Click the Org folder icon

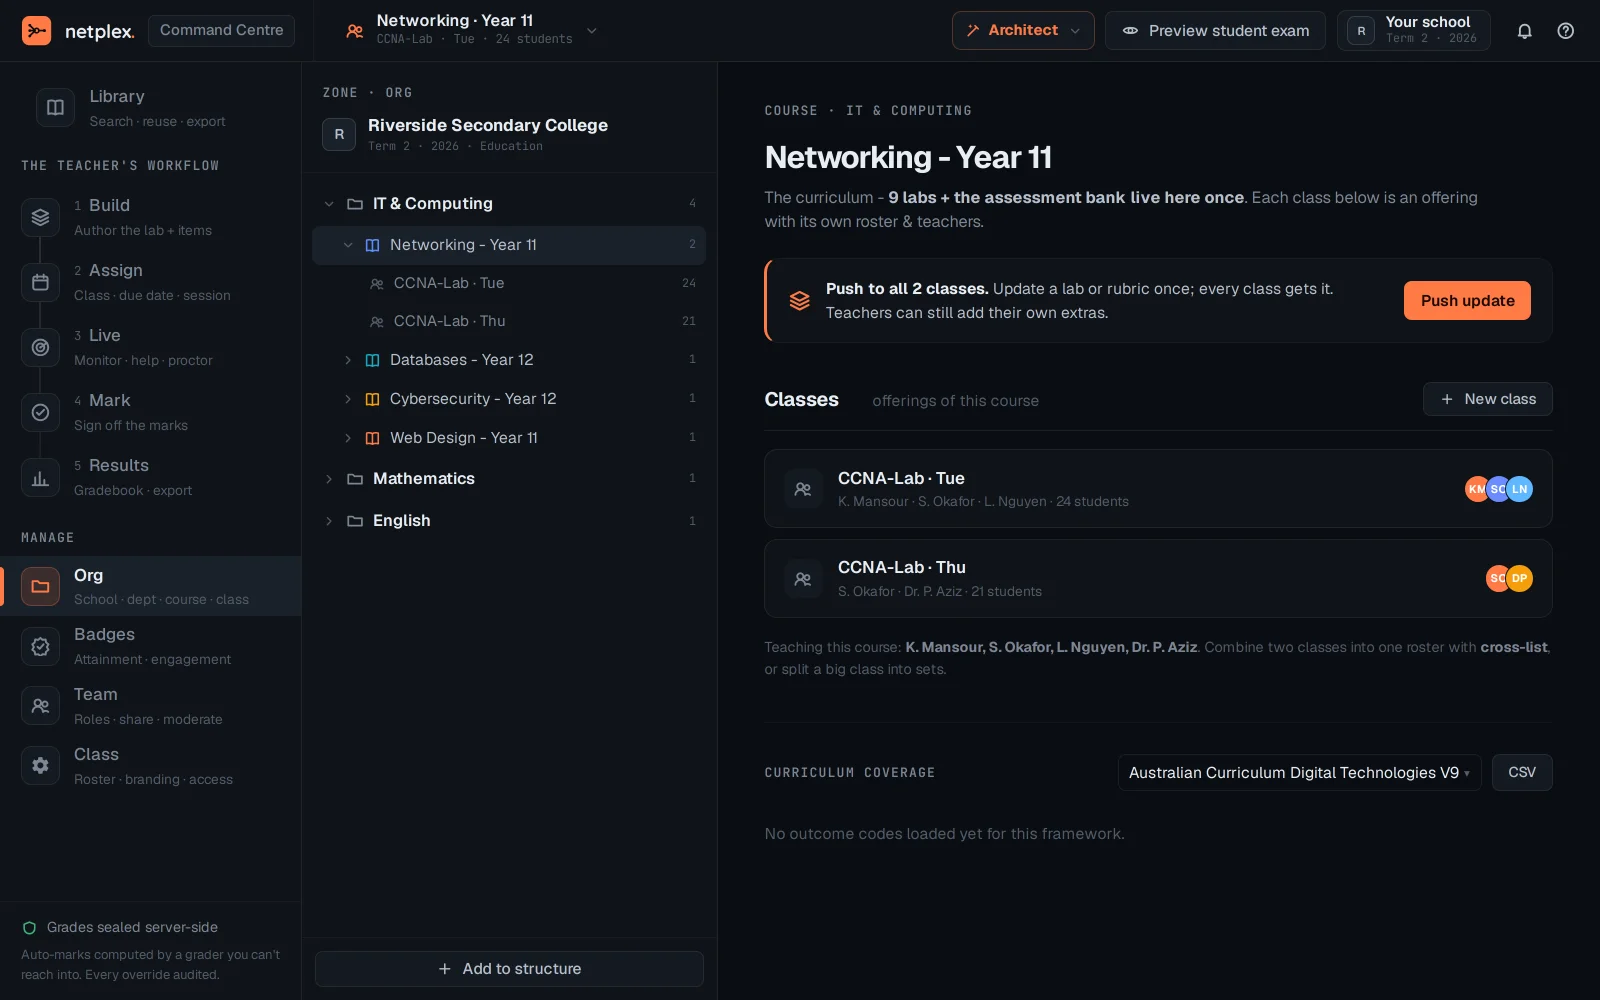(x=40, y=586)
